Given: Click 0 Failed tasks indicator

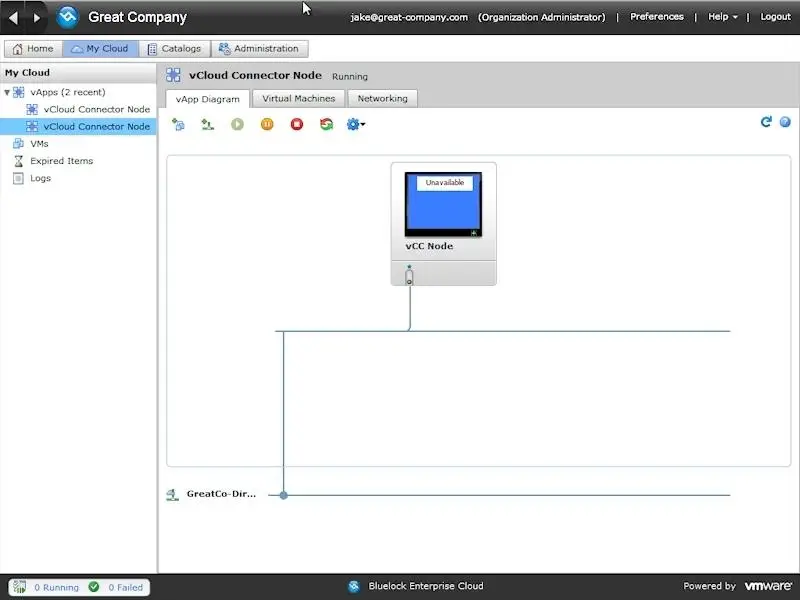Looking at the screenshot, I should 126,587.
